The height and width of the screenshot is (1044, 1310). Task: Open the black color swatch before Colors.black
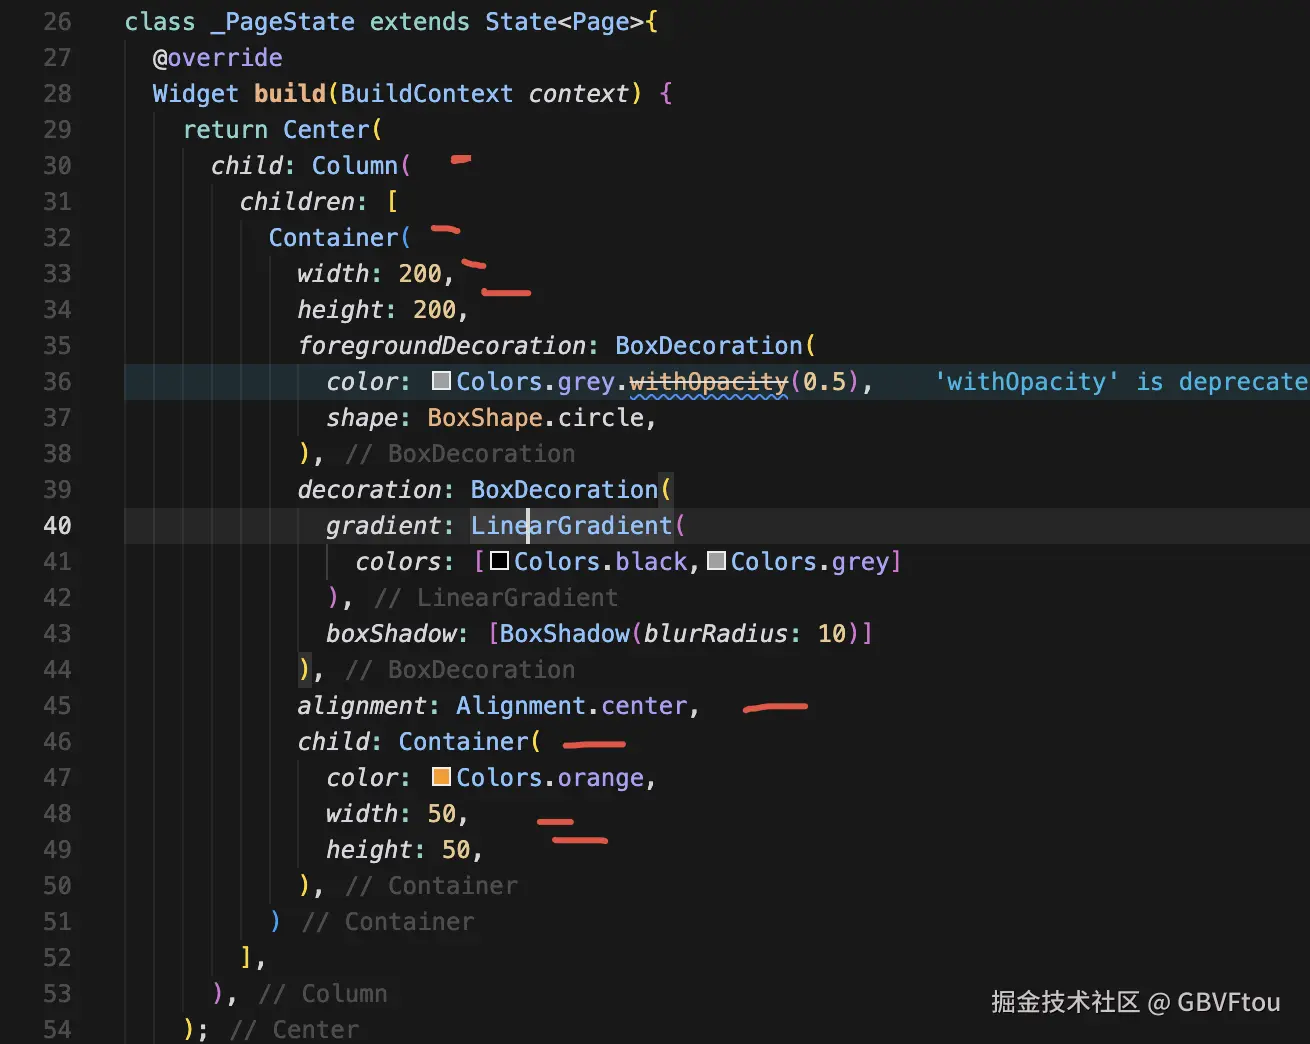tap(499, 561)
